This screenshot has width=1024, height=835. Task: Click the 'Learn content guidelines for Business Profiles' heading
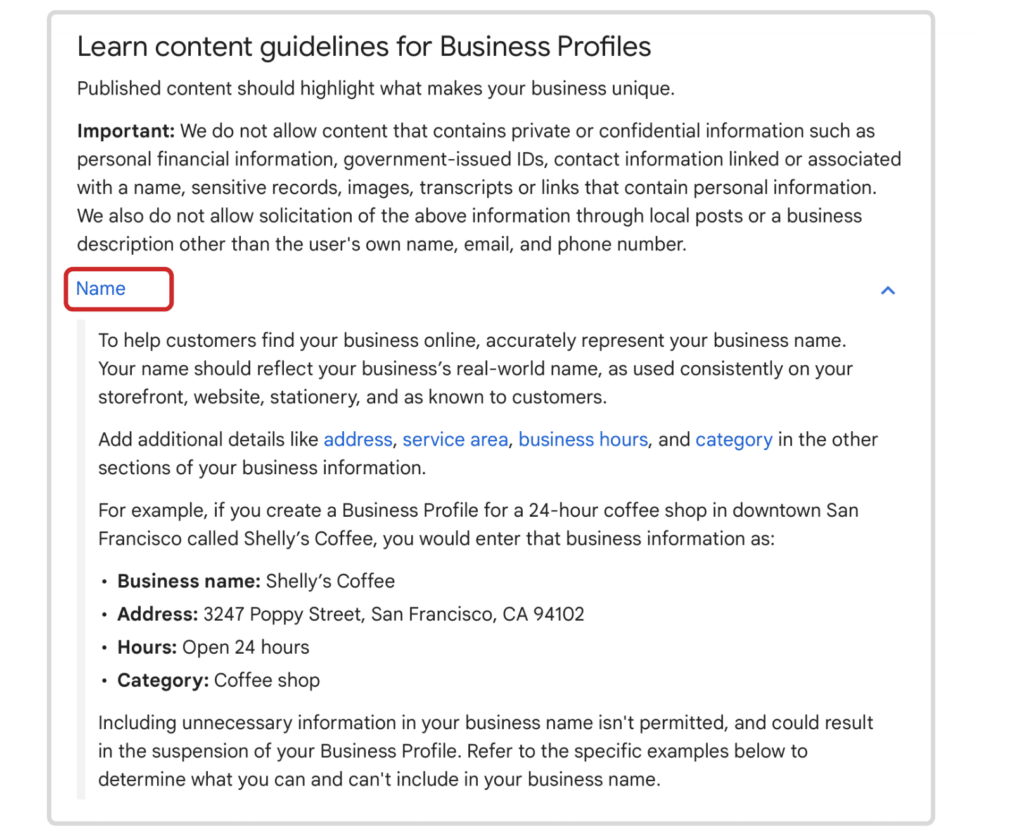coord(364,47)
